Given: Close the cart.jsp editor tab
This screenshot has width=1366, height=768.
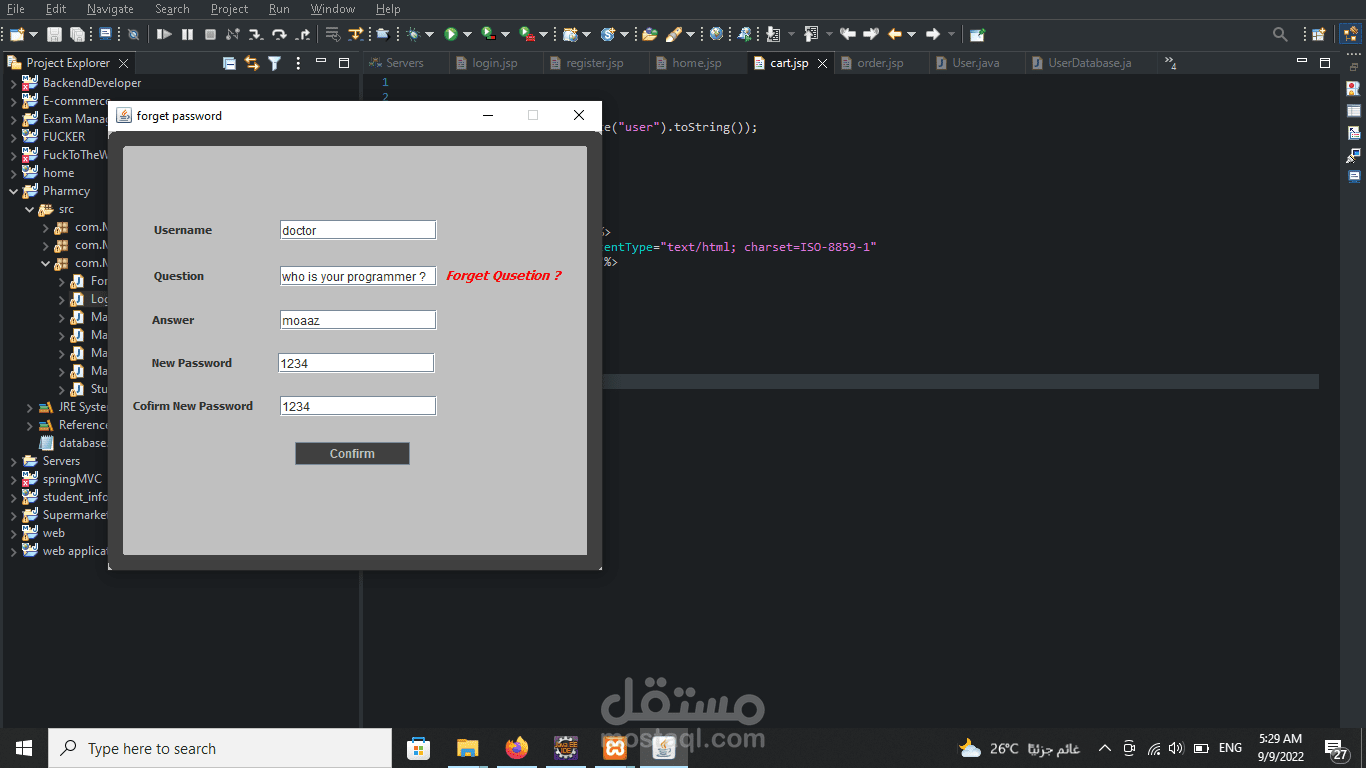Looking at the screenshot, I should [822, 63].
